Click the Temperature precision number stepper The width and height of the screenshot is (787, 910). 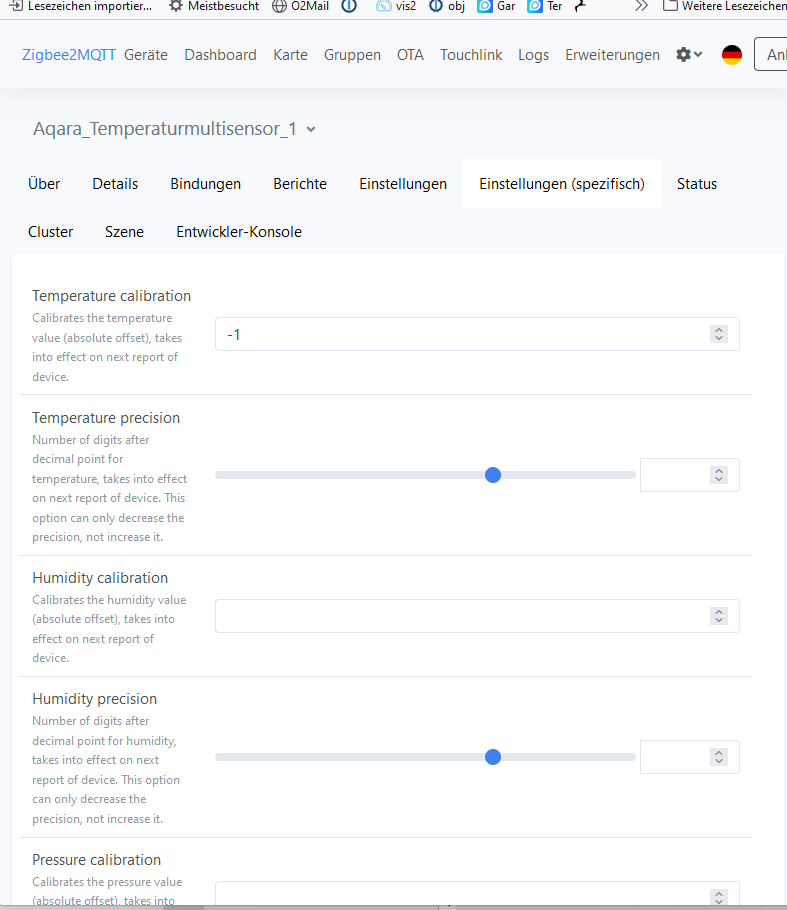pyautogui.click(x=718, y=475)
